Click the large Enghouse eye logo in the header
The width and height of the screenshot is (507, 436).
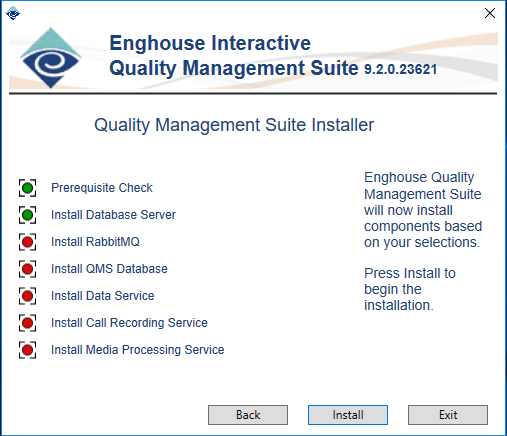point(50,58)
